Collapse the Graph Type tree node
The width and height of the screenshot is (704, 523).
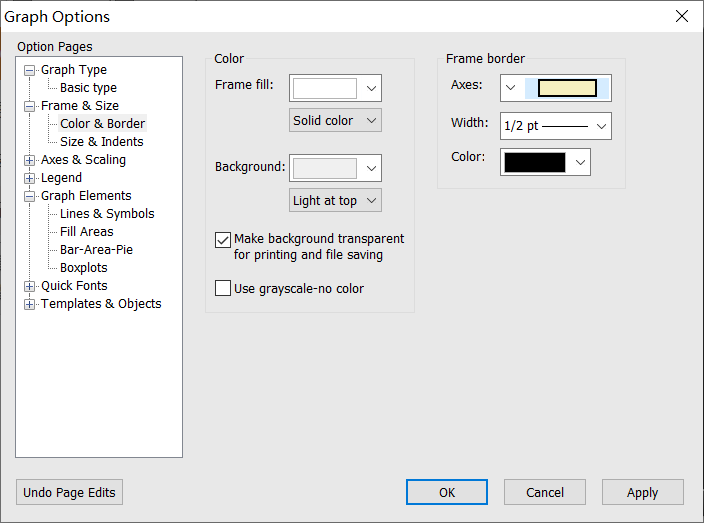click(30, 70)
